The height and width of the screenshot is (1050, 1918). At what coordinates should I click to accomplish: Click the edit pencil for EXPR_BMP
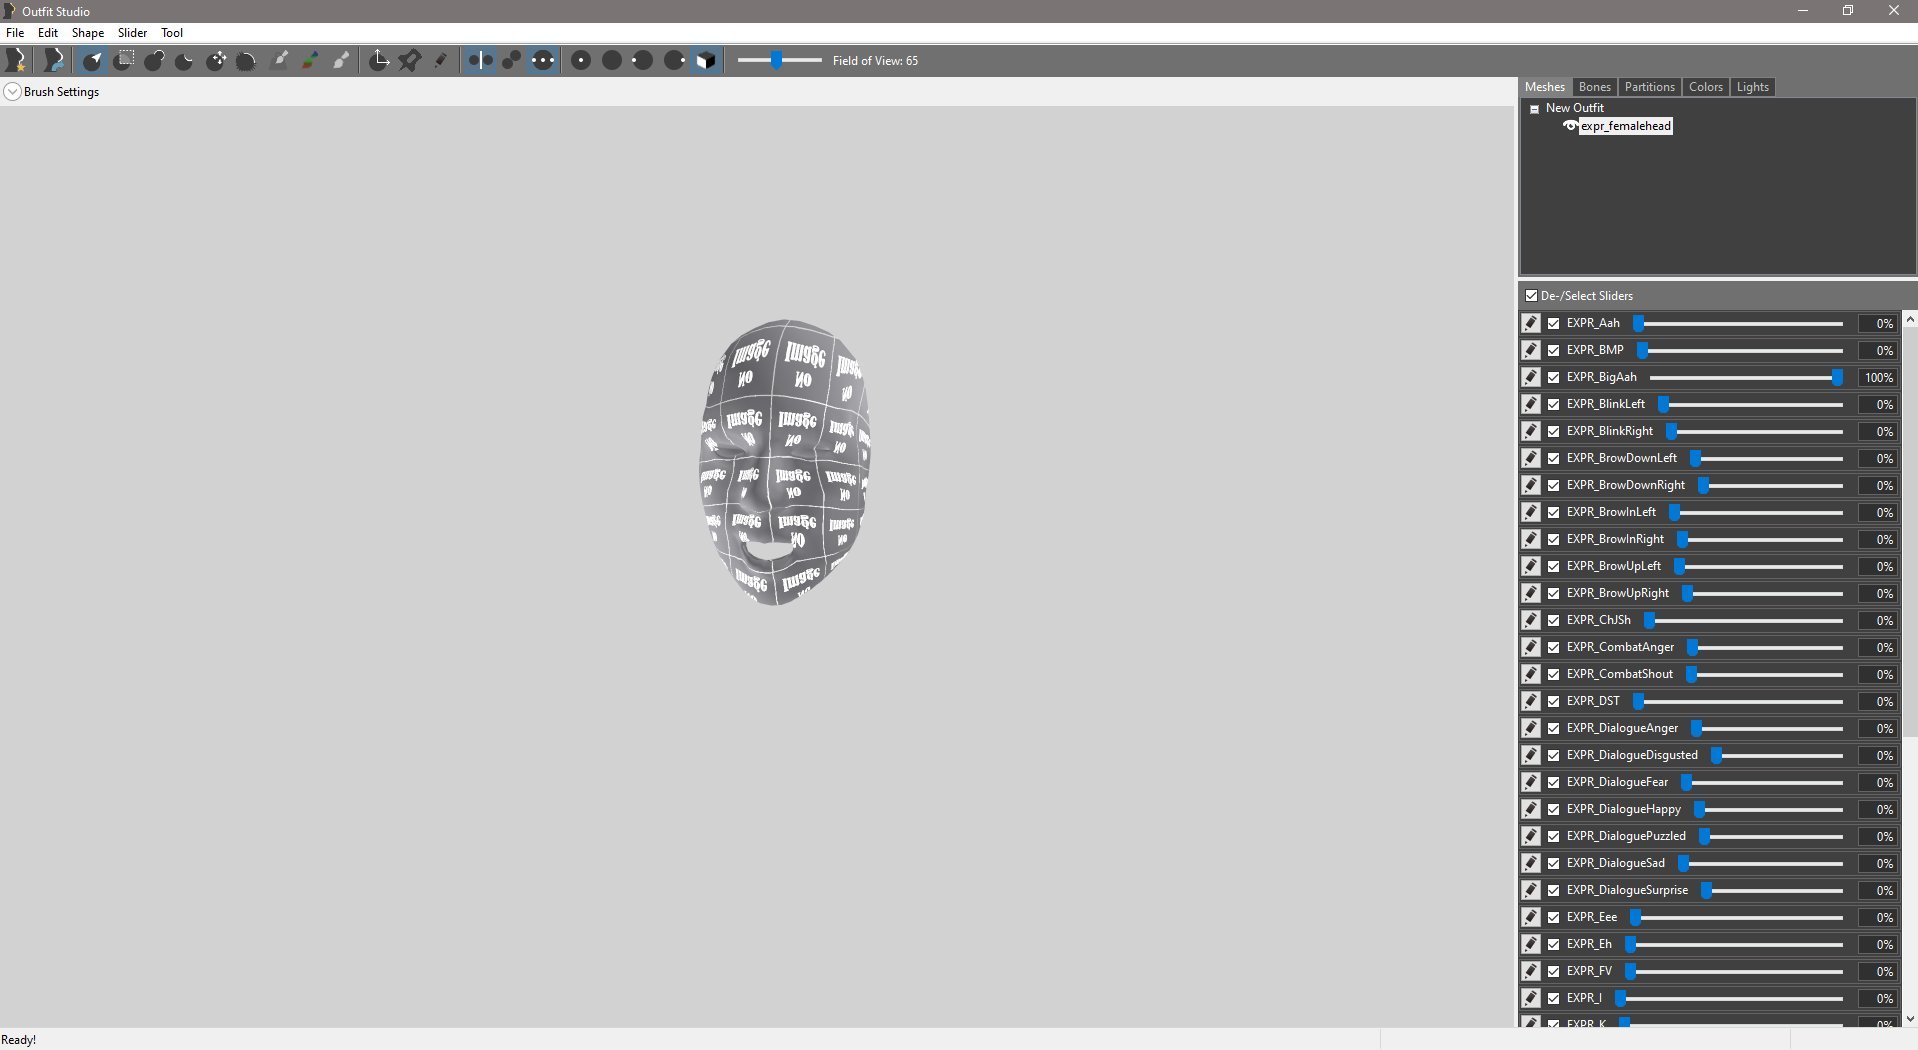(1531, 351)
